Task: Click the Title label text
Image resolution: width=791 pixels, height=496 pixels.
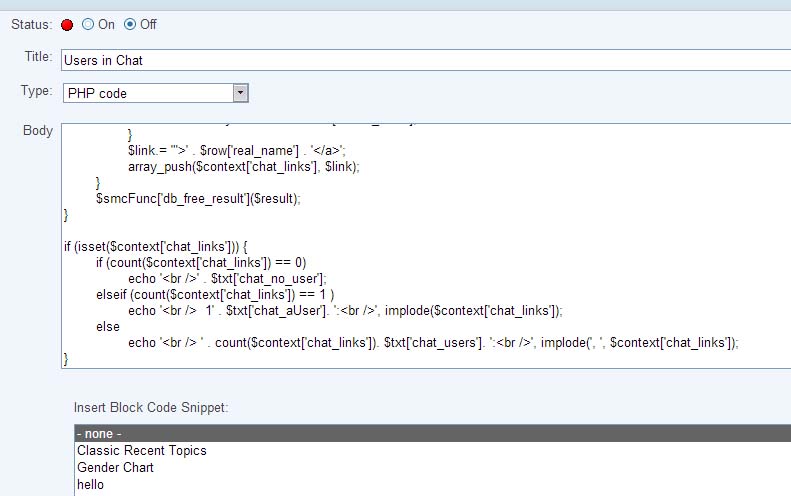Action: (x=38, y=57)
